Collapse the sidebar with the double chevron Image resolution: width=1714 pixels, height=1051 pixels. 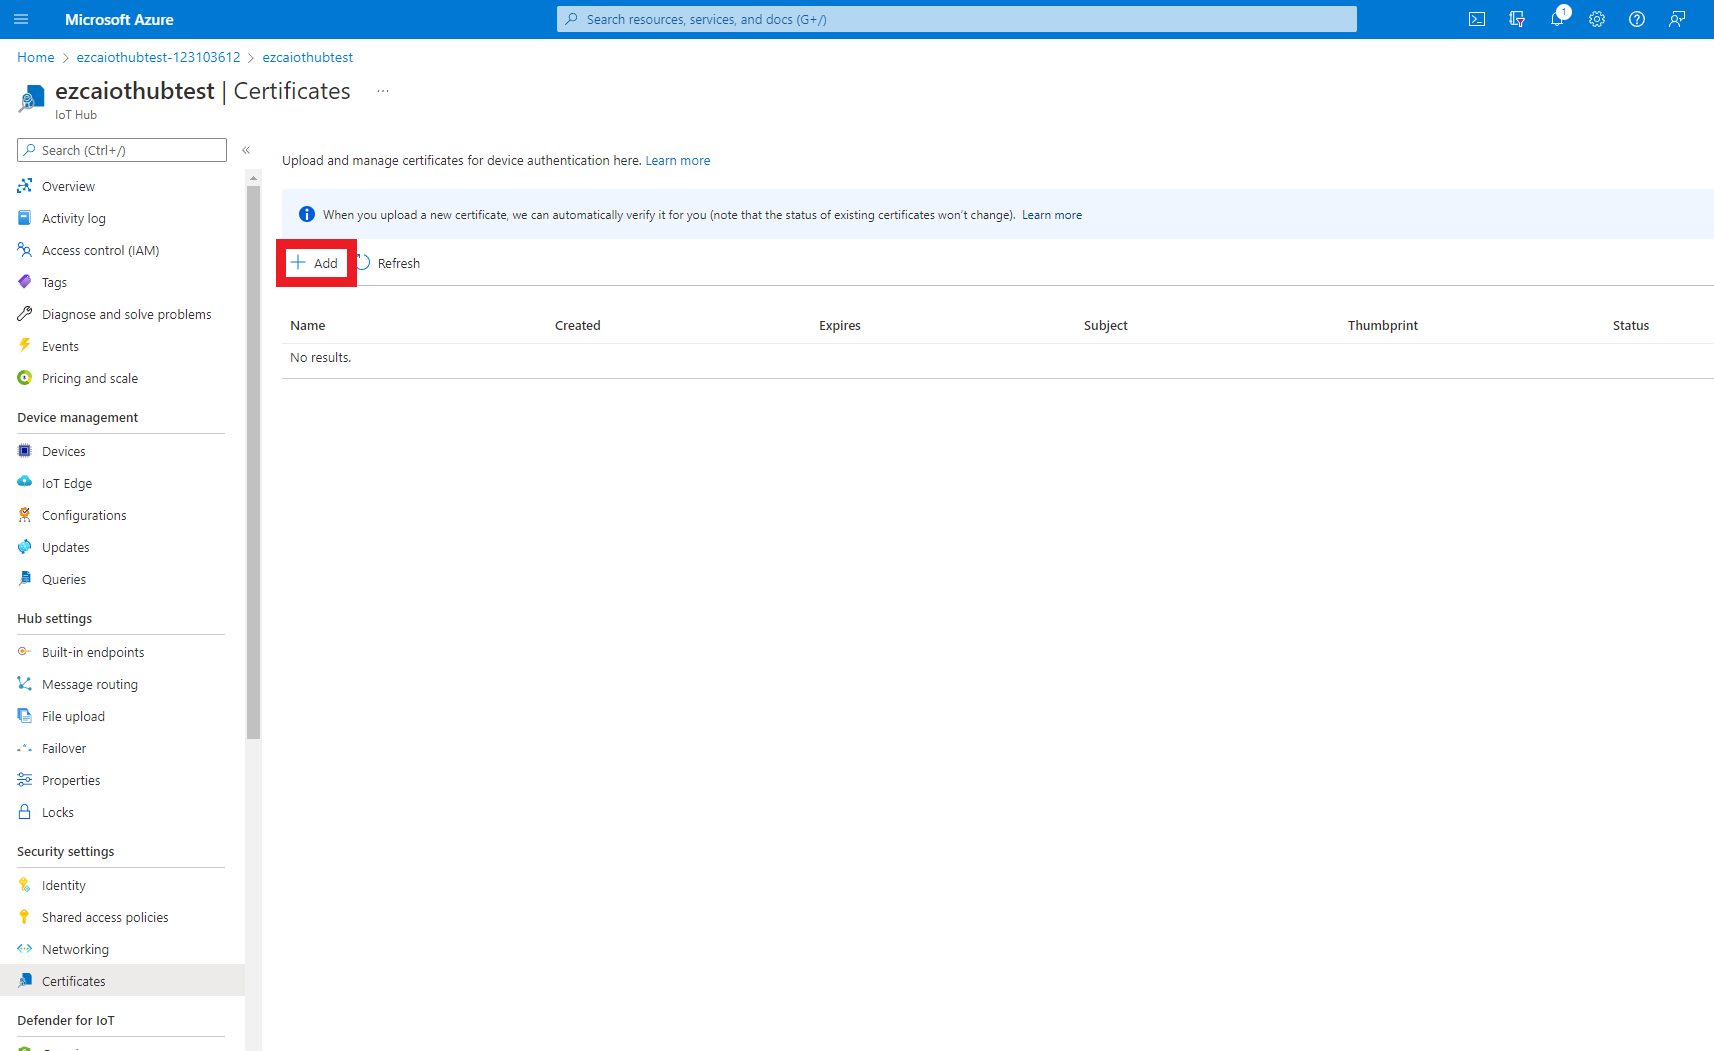point(246,150)
